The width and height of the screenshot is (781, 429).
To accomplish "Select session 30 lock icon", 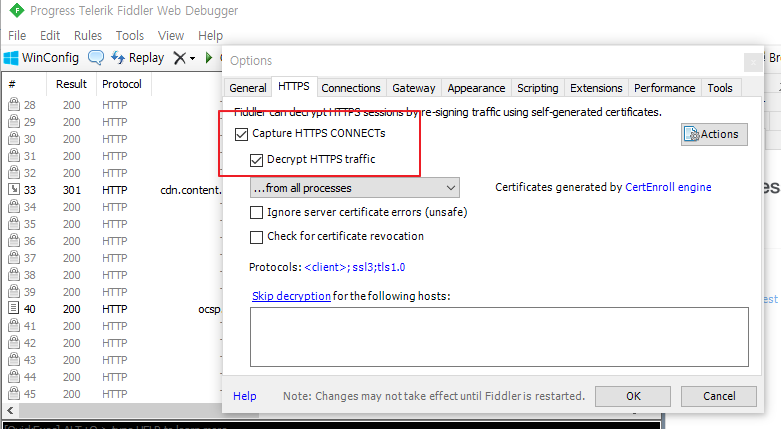I will tap(14, 138).
